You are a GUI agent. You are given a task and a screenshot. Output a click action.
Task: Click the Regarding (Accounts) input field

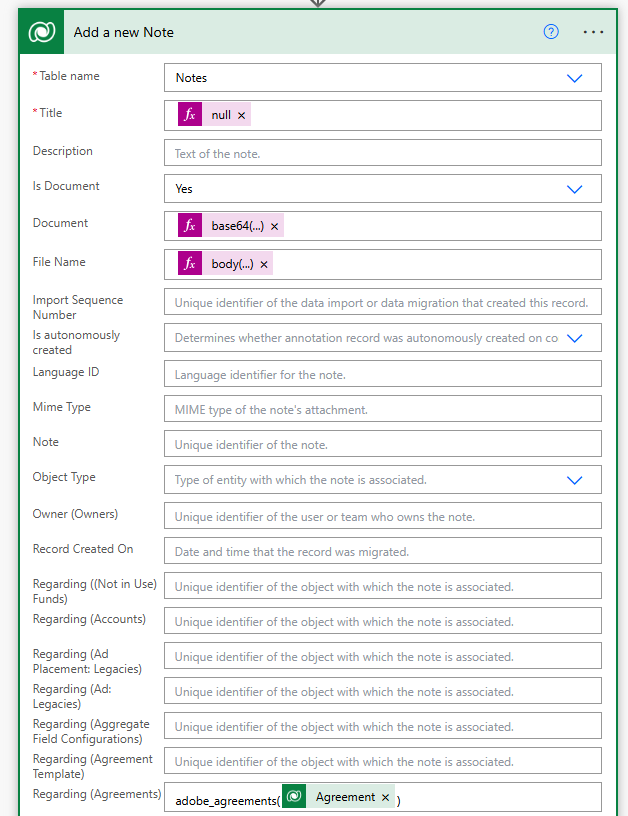tap(382, 621)
